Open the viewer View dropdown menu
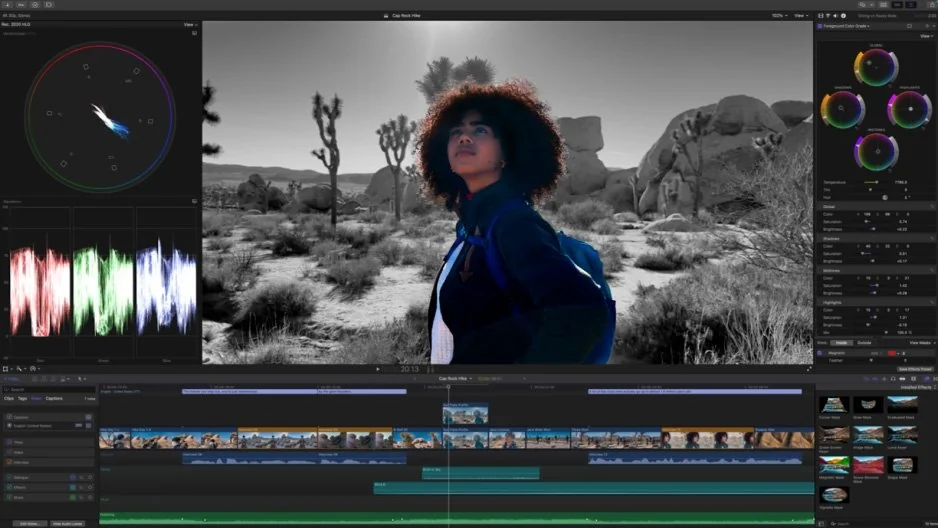 click(800, 15)
